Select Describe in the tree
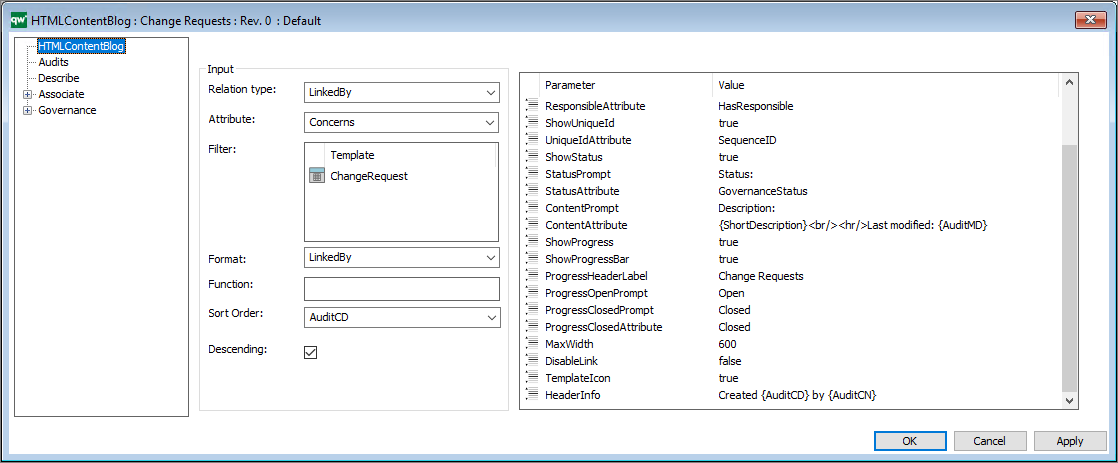Image resolution: width=1118 pixels, height=463 pixels. click(x=58, y=78)
